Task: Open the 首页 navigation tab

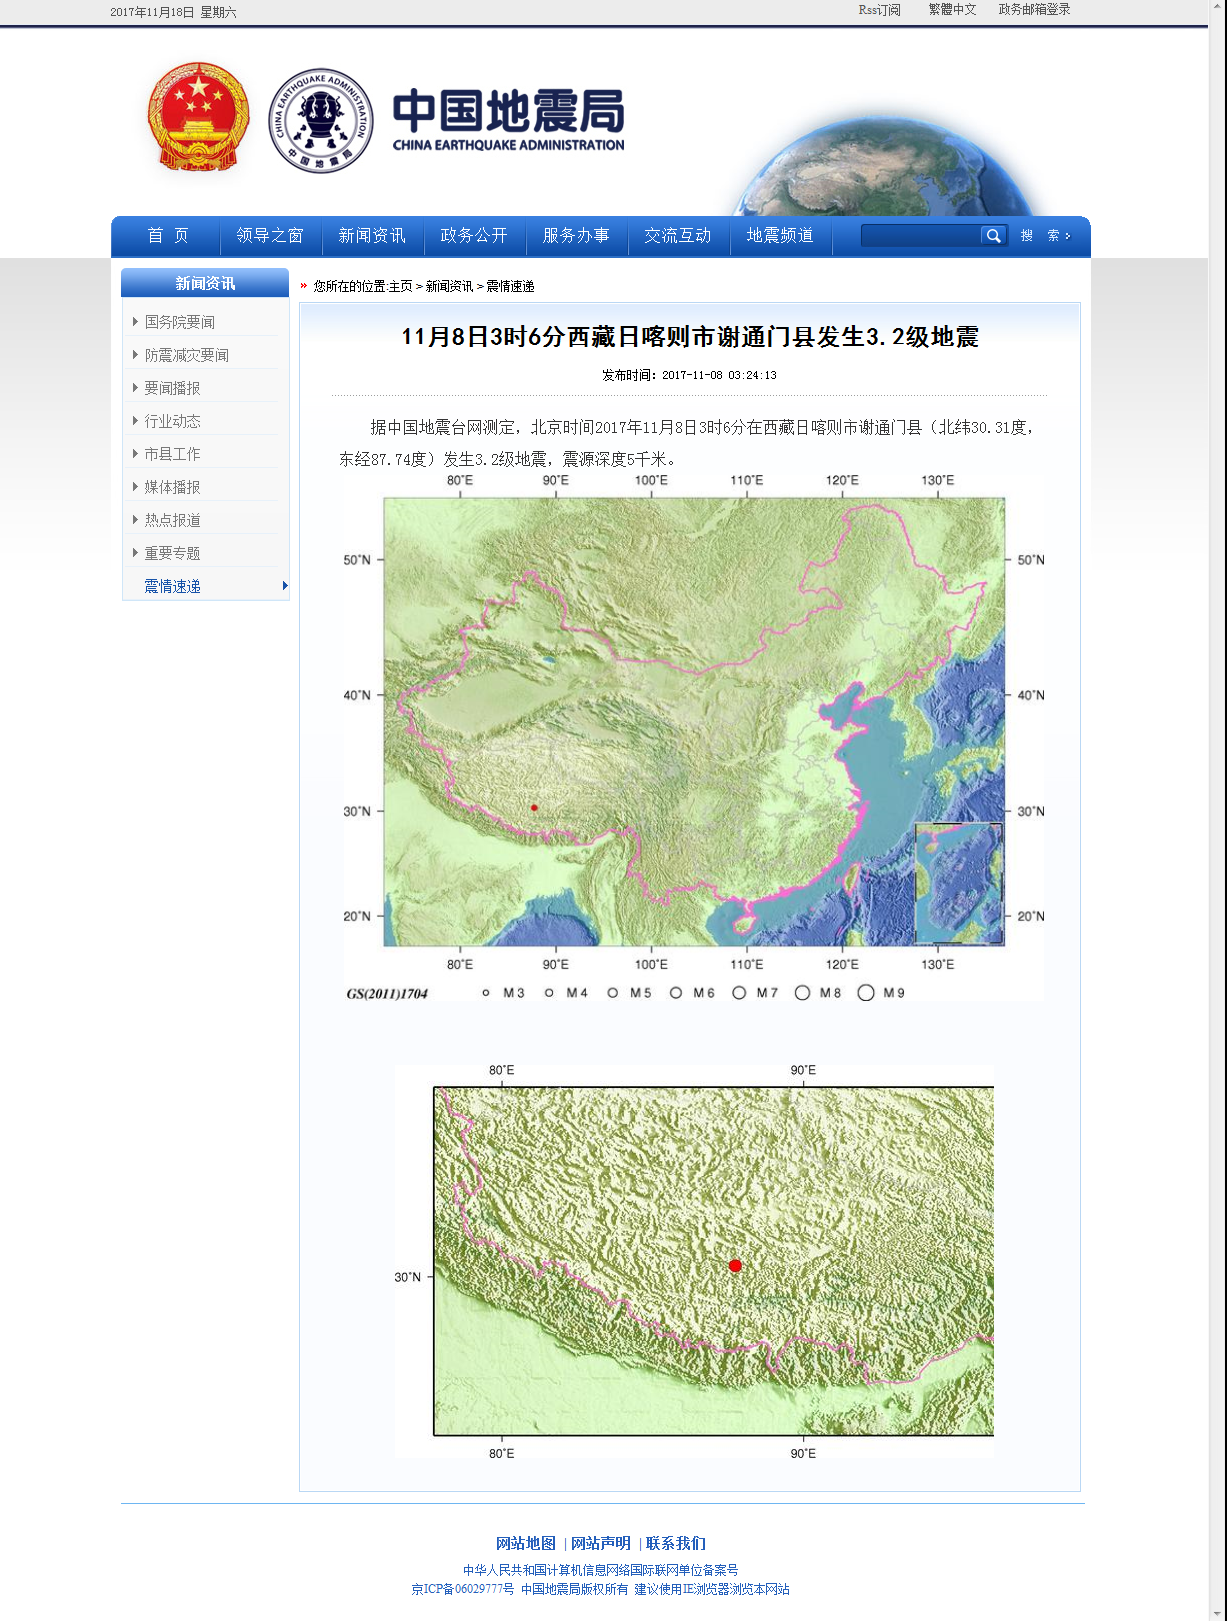Action: click(168, 236)
